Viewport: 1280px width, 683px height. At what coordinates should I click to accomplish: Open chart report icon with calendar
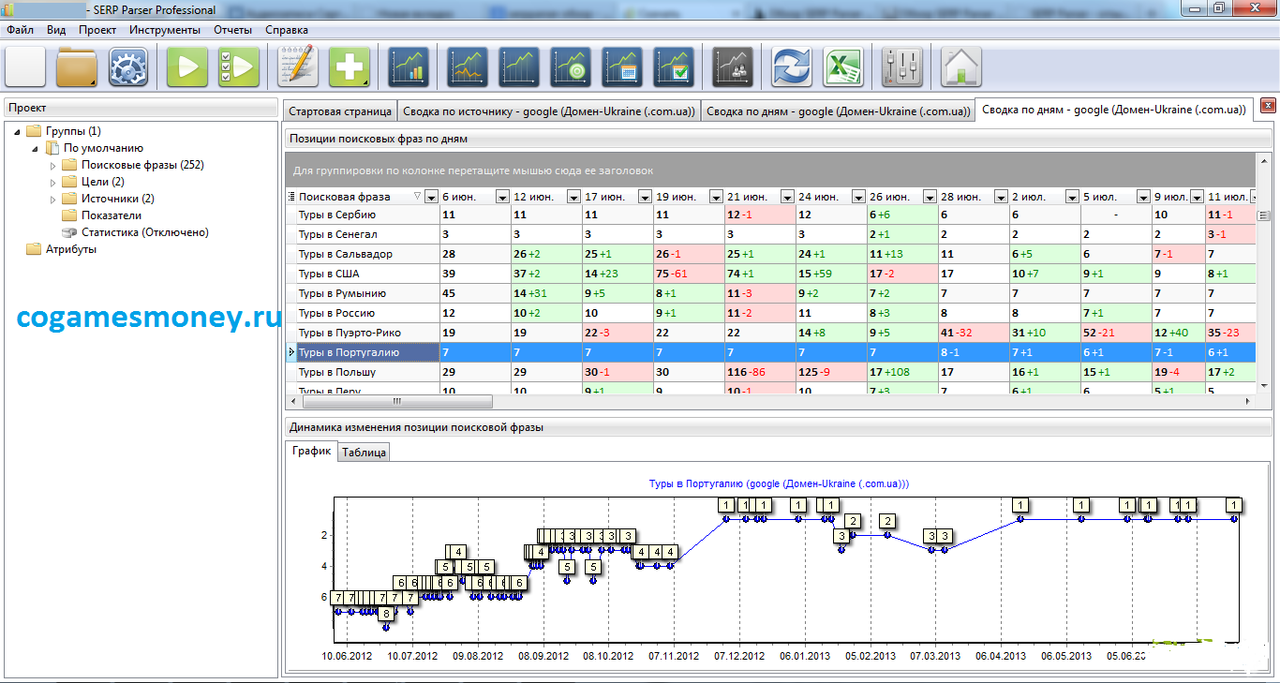coord(622,68)
